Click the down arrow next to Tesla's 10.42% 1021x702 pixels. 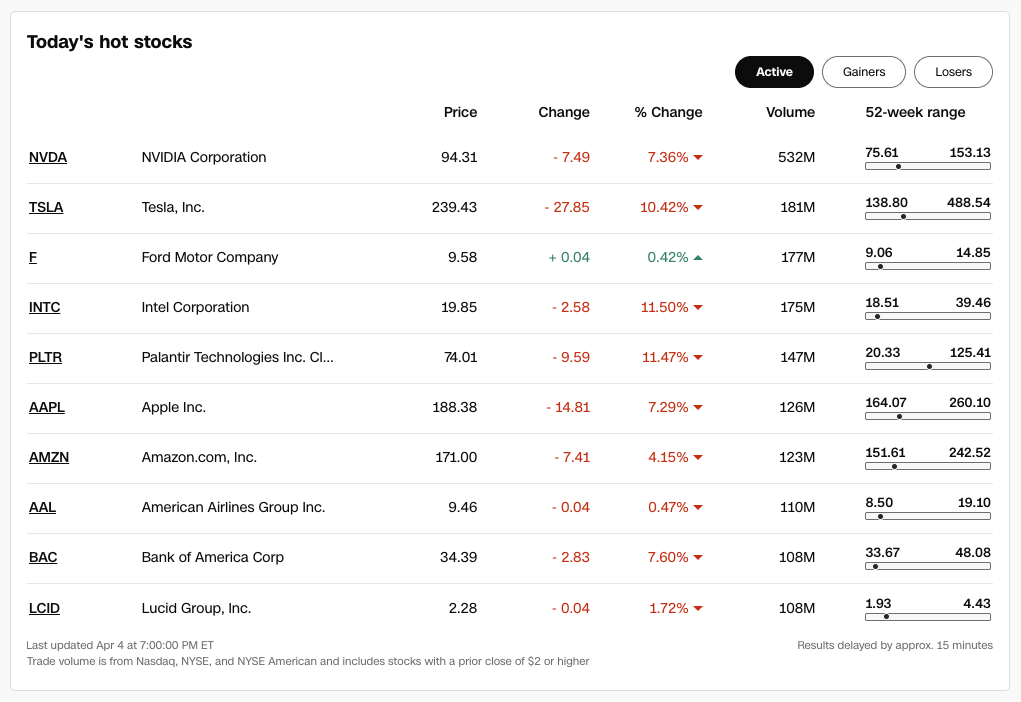pyautogui.click(x=698, y=208)
